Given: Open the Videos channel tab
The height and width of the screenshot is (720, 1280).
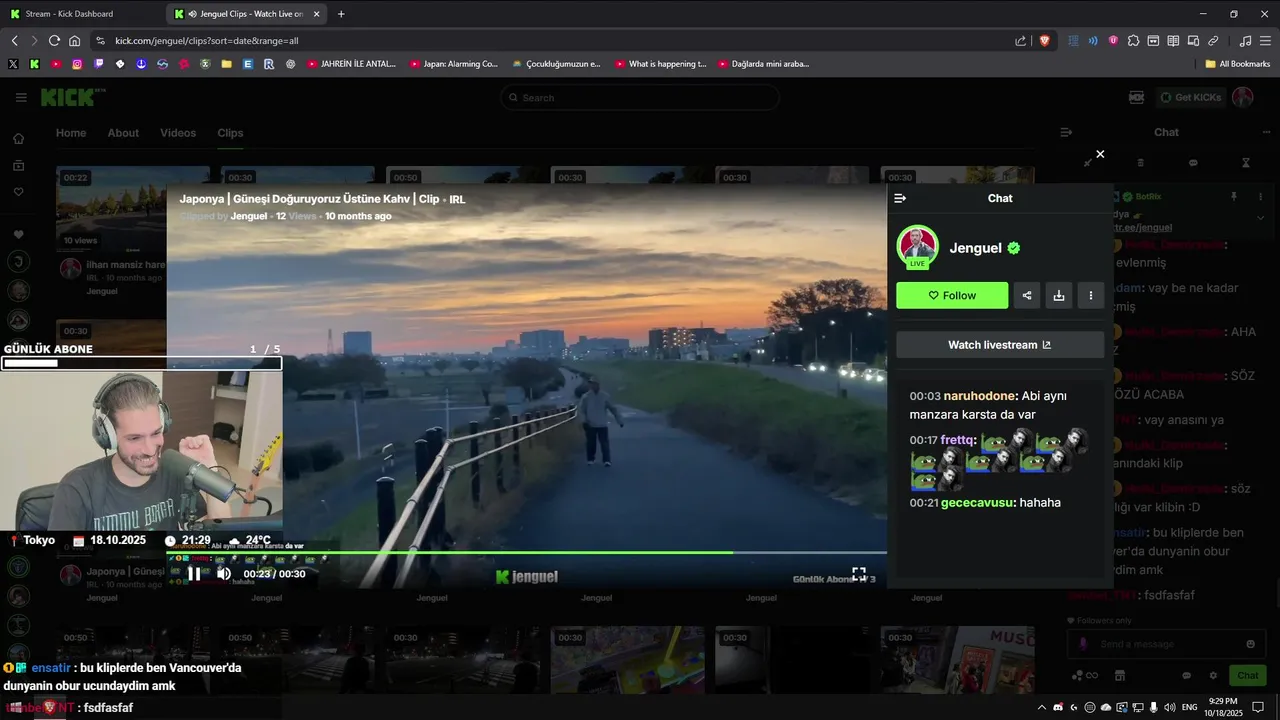Looking at the screenshot, I should click(x=178, y=133).
